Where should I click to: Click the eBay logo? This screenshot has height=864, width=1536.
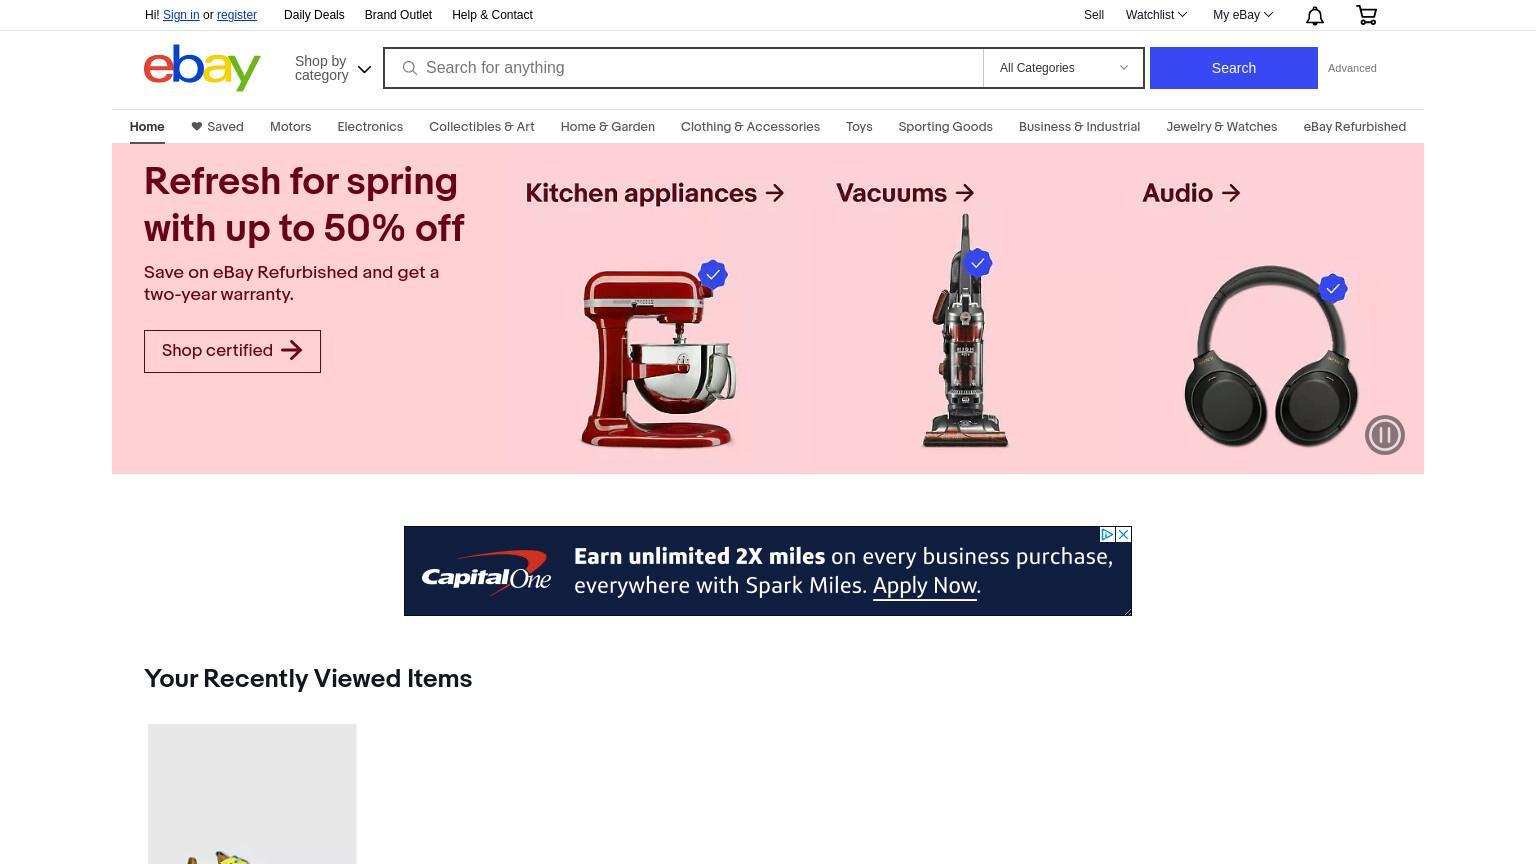[x=202, y=68]
